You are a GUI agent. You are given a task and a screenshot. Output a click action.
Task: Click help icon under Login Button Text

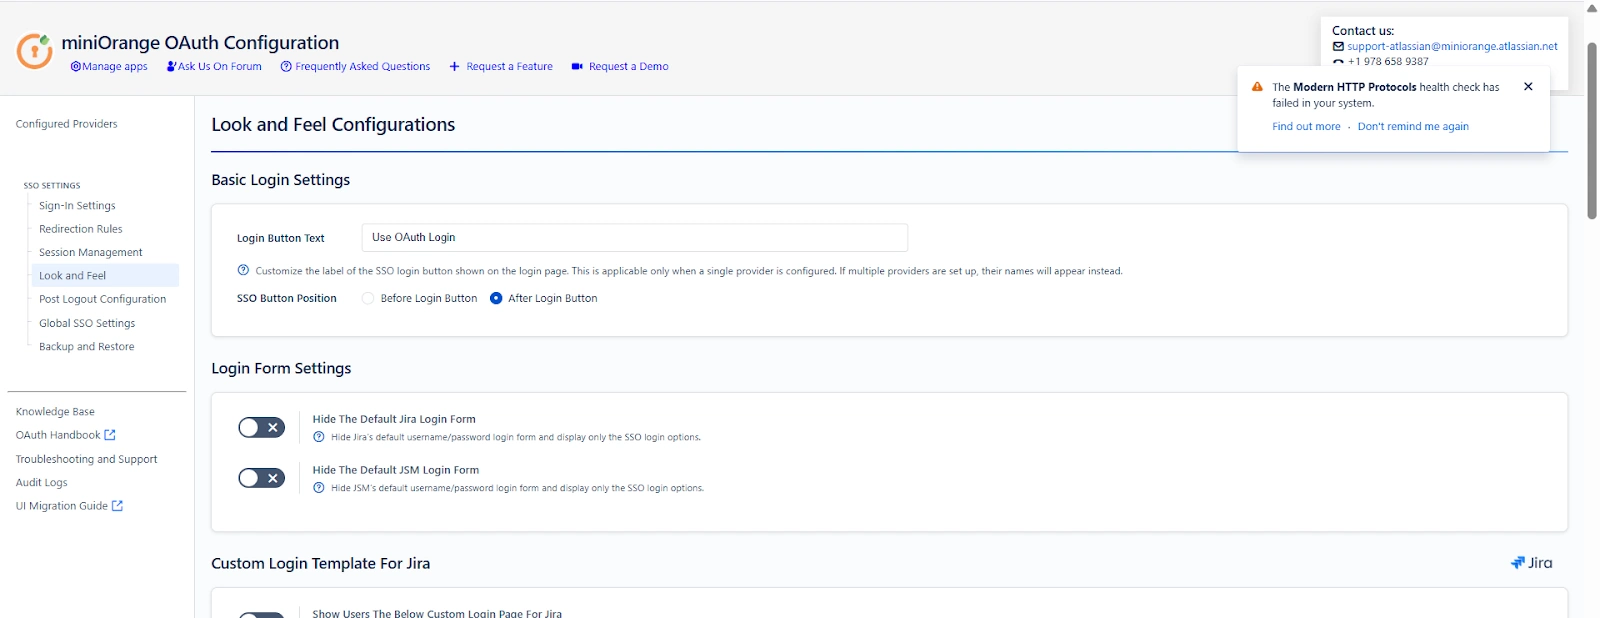click(243, 270)
